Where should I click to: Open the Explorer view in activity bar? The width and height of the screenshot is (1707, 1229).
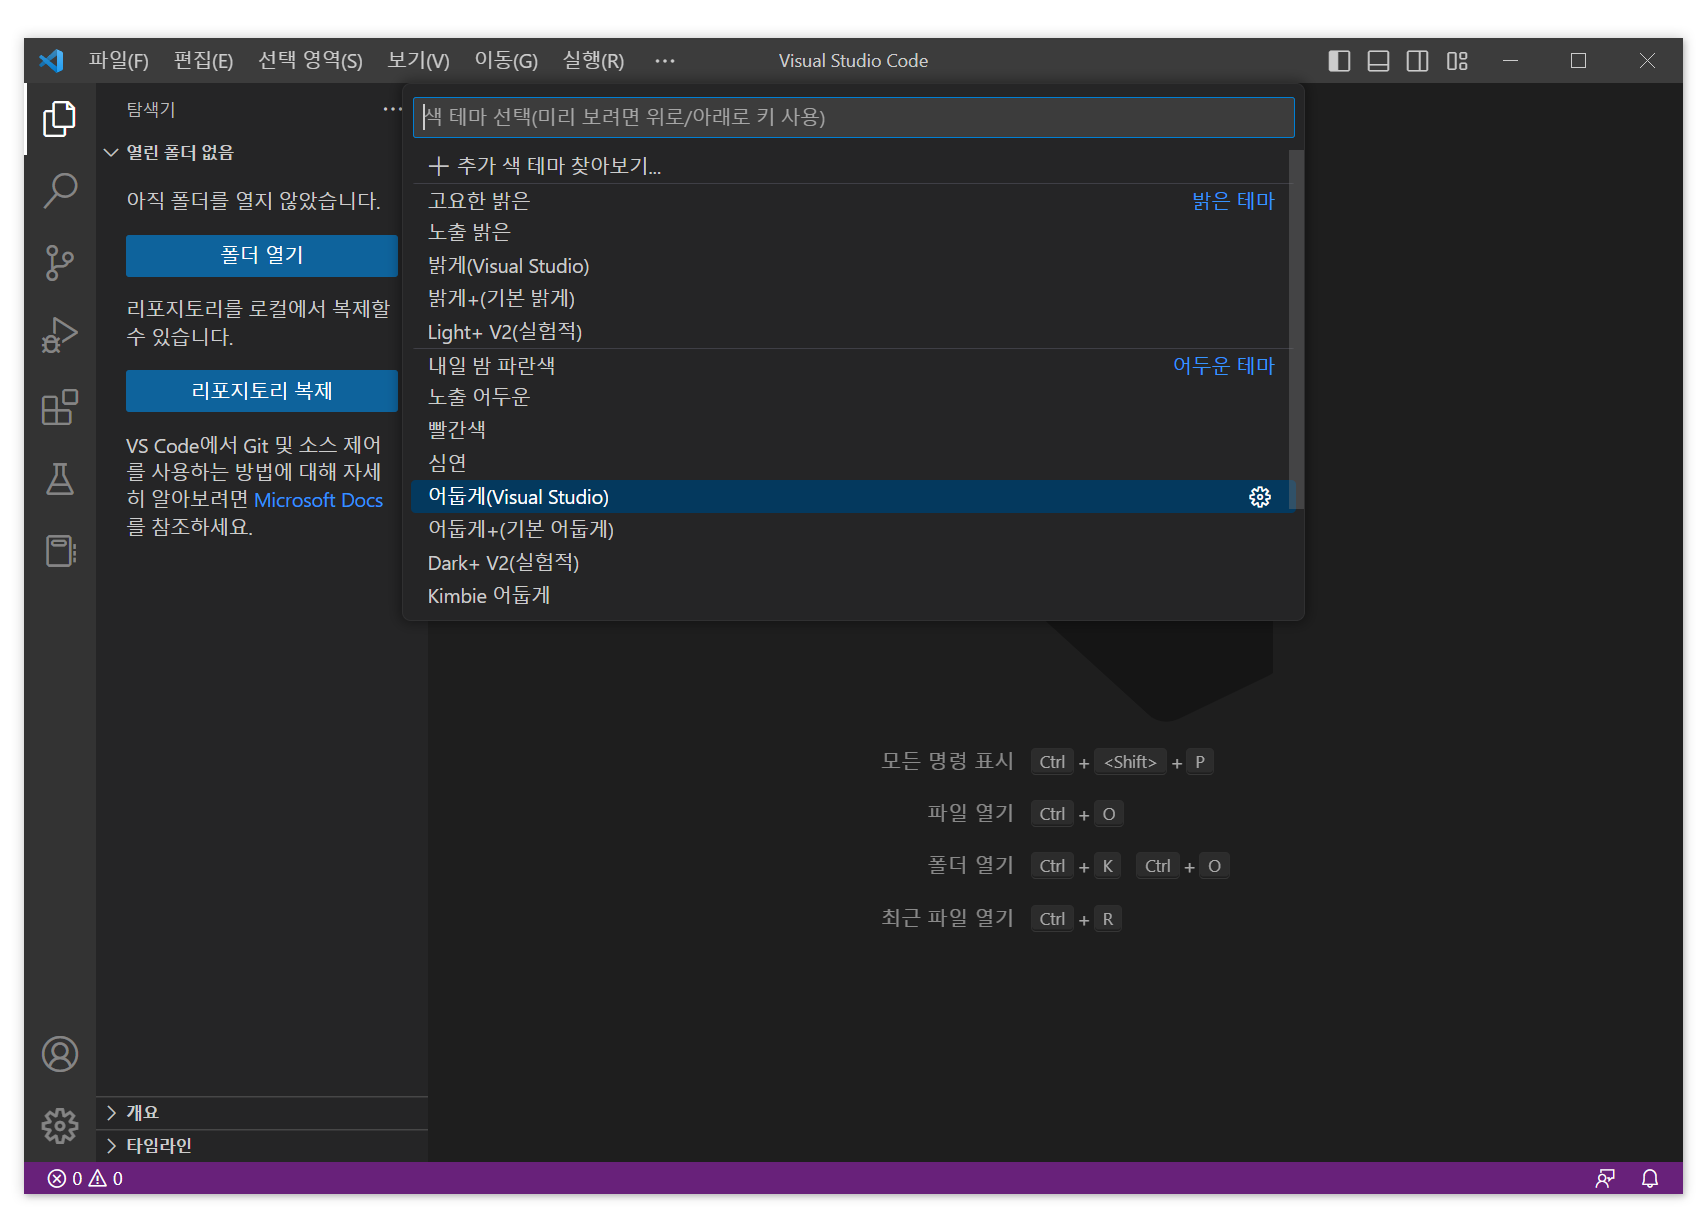[60, 119]
